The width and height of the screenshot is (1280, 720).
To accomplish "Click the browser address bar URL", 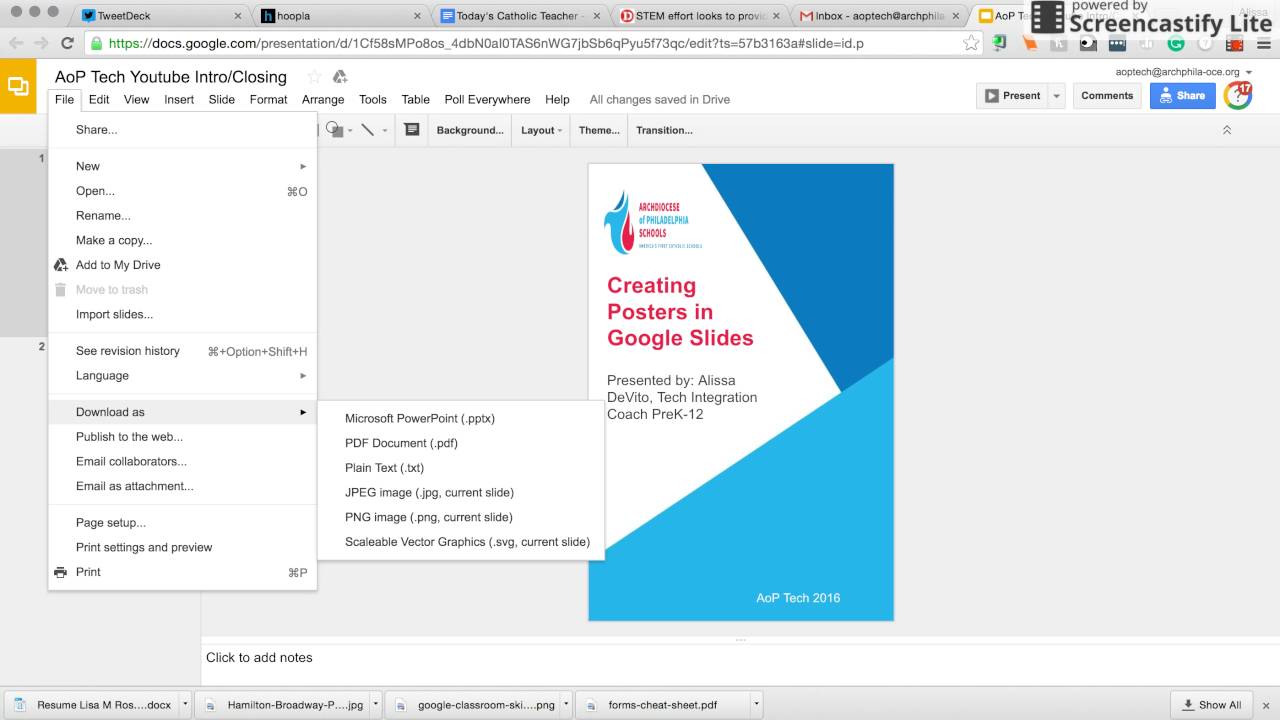I will [485, 43].
